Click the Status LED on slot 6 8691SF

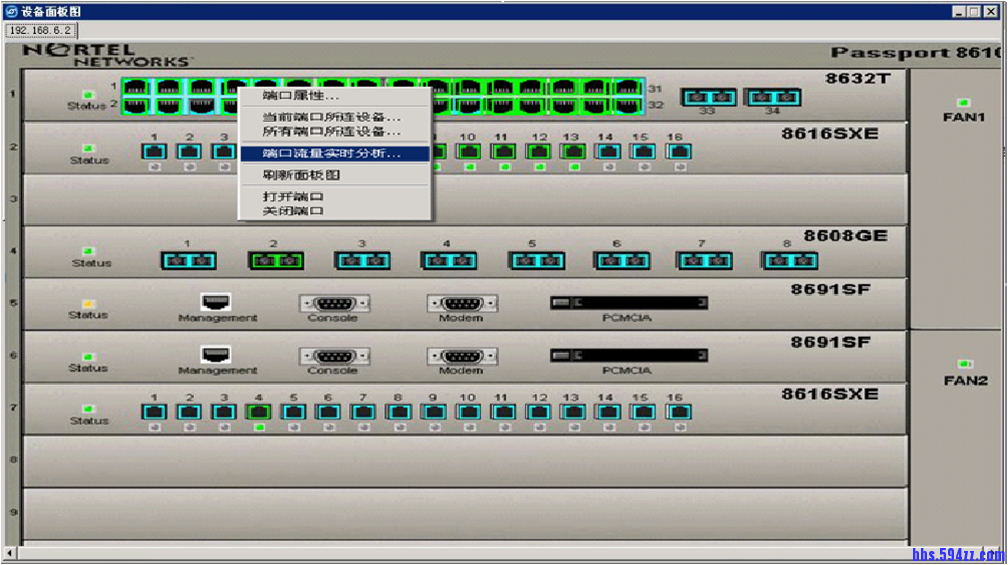click(x=88, y=356)
